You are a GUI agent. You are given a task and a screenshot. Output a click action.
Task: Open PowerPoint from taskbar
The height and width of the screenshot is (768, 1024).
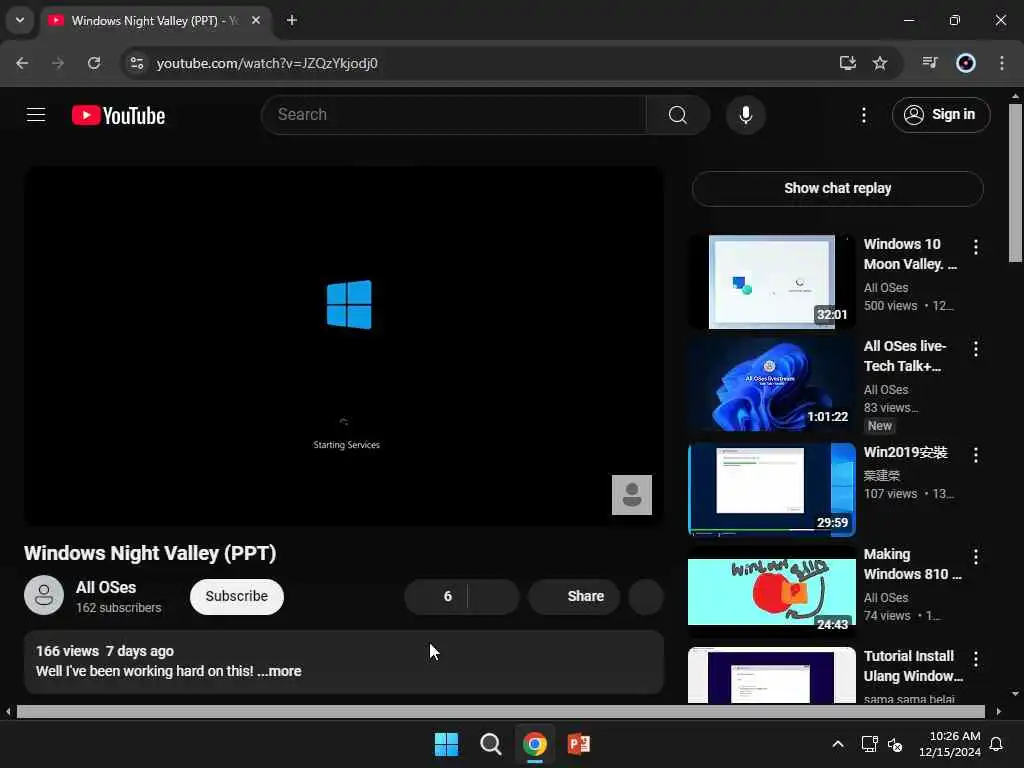click(x=579, y=744)
